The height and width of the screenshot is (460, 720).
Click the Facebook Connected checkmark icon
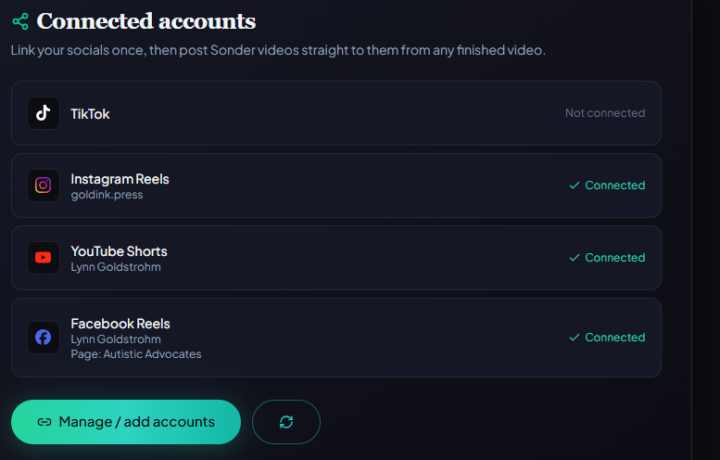click(x=574, y=337)
